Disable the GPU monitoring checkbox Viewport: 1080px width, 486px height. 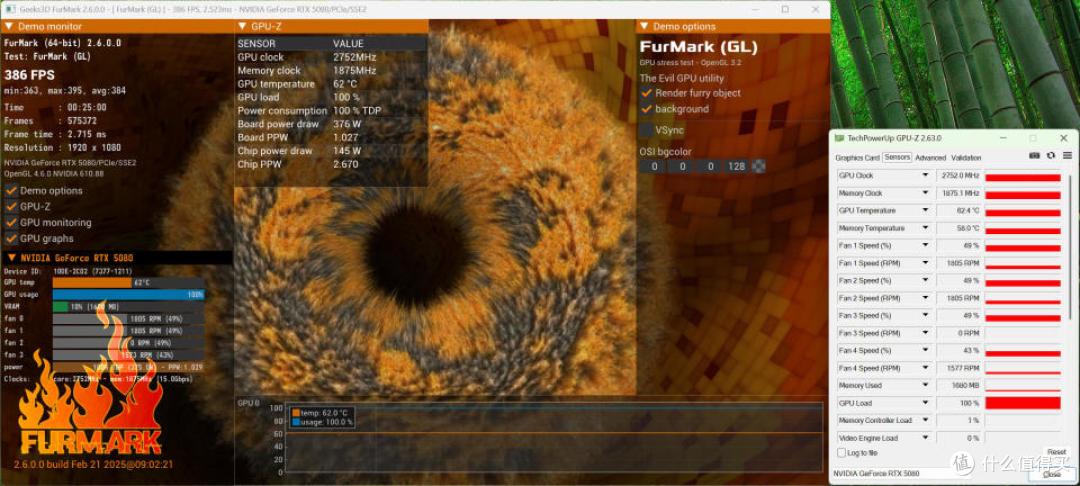tap(11, 222)
